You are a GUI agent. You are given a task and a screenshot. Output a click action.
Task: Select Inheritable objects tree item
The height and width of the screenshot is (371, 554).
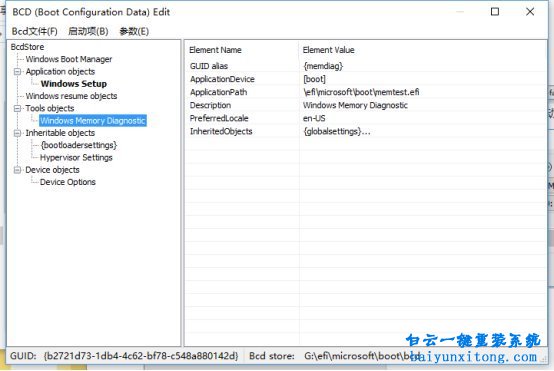60,133
